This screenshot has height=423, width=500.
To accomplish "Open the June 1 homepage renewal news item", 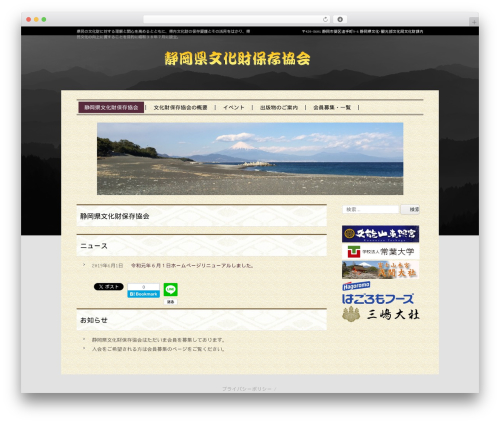I will coord(192,266).
